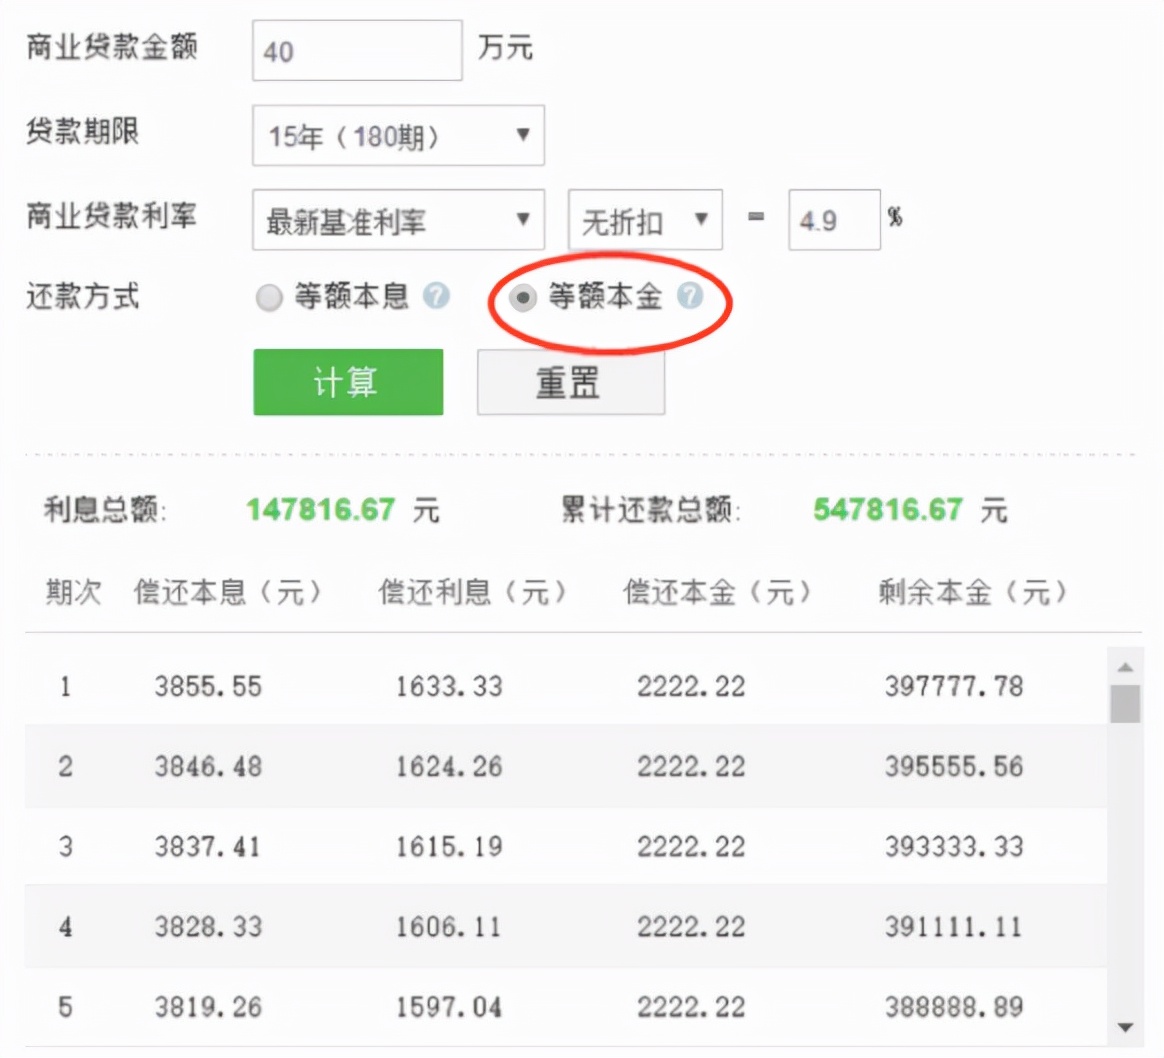Click the green 计算 button
The width and height of the screenshot is (1164, 1058).
348,382
